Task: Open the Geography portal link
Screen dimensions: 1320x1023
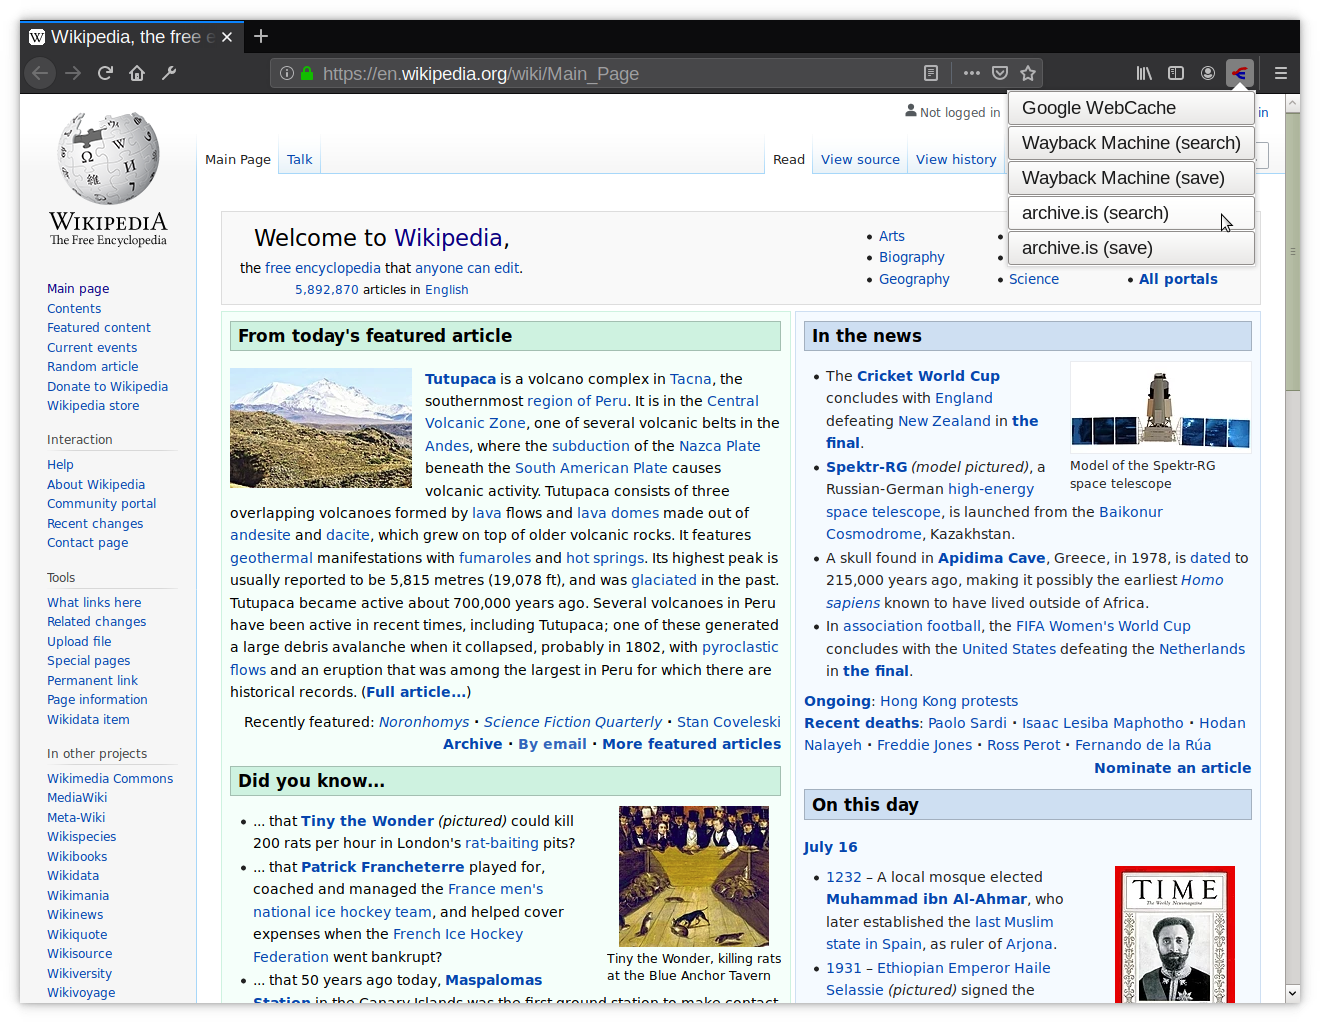Action: point(914,279)
